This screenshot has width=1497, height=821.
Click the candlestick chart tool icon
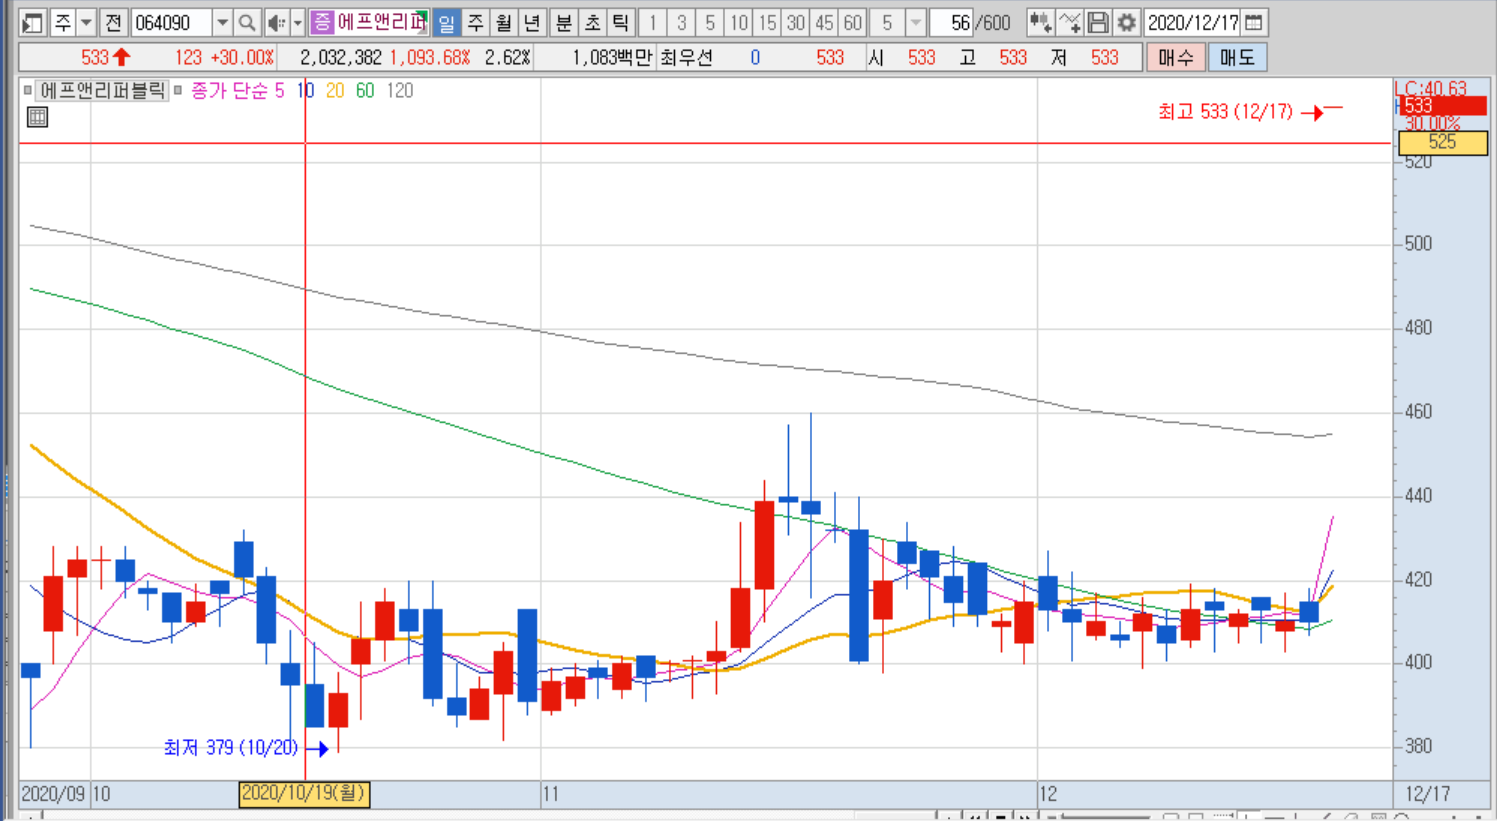point(1040,22)
